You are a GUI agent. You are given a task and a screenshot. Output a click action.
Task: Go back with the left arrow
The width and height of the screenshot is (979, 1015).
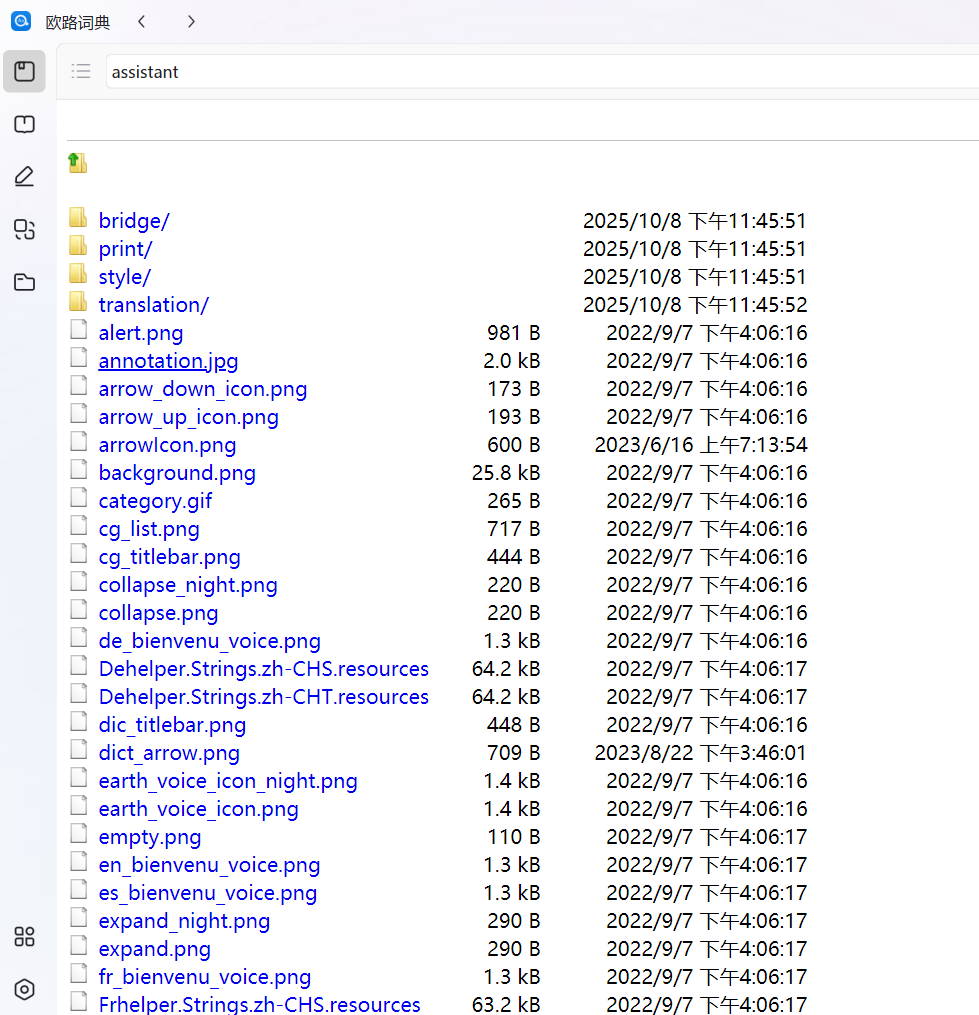click(x=142, y=22)
